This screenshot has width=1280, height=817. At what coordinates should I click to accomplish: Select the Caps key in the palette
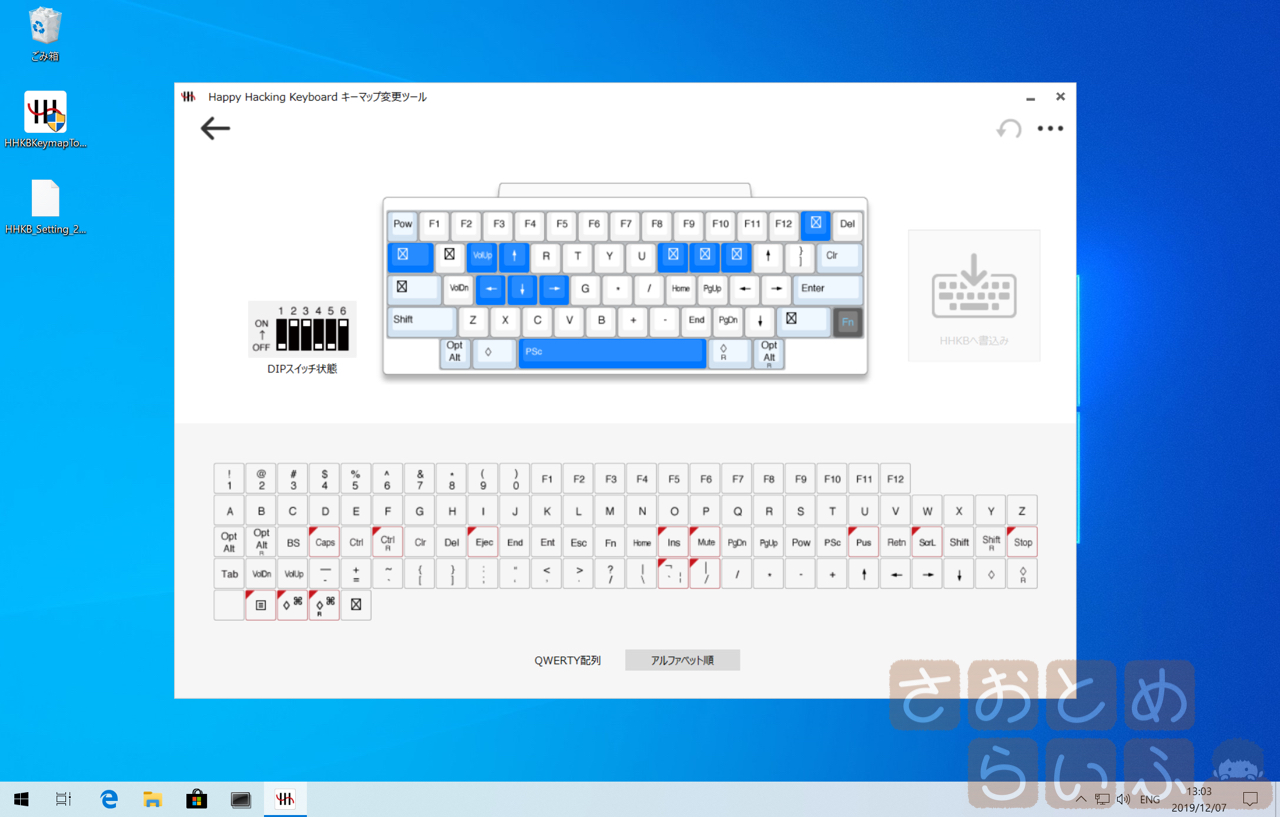(x=324, y=542)
